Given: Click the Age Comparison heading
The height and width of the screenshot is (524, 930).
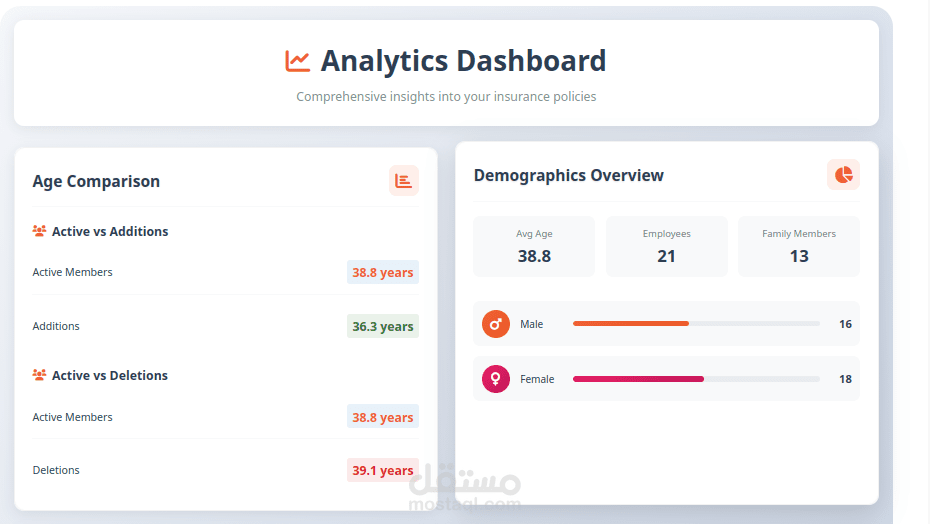Looking at the screenshot, I should tap(96, 181).
